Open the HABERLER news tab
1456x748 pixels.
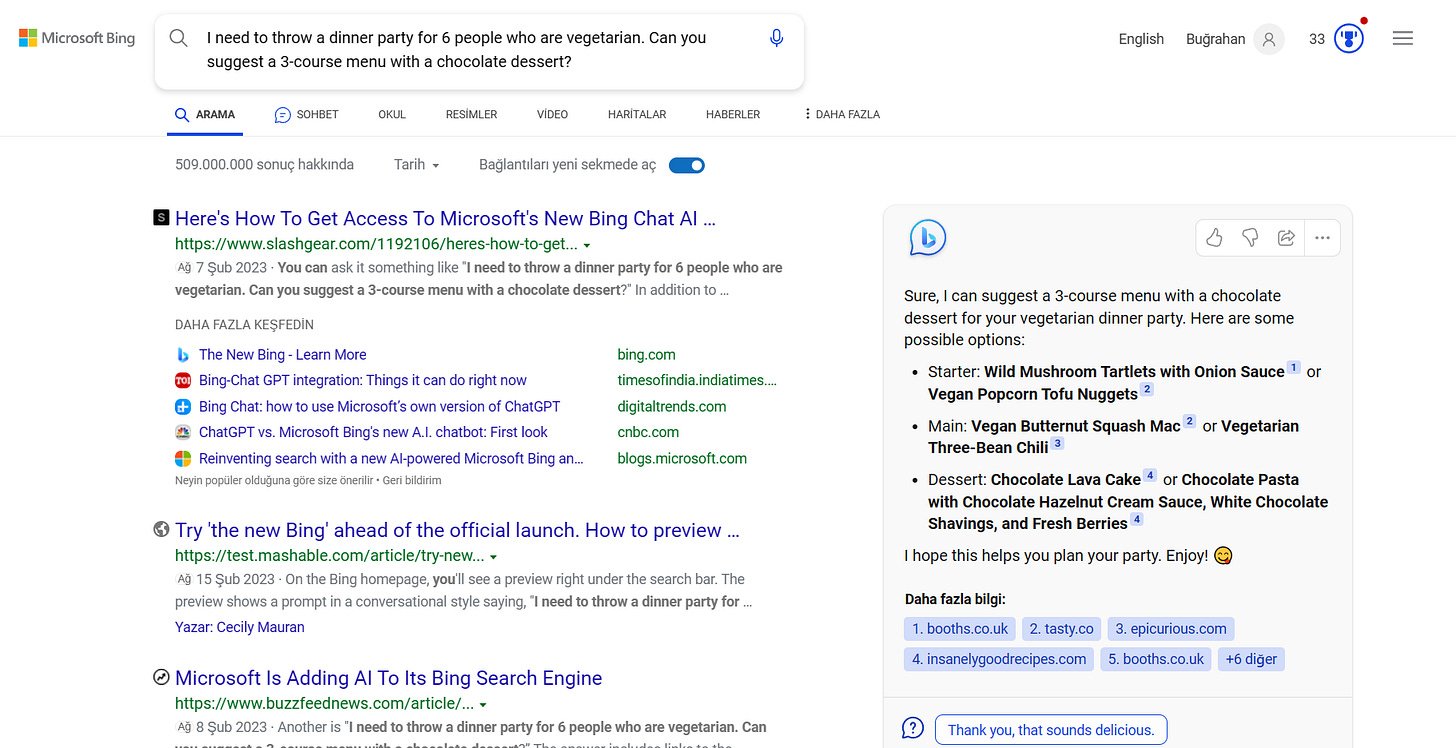(x=733, y=114)
